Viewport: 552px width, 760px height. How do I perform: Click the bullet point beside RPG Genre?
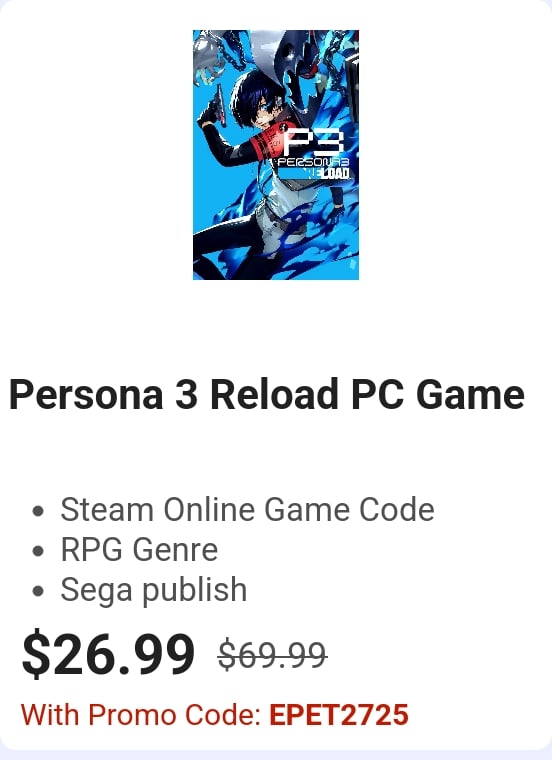(38, 551)
